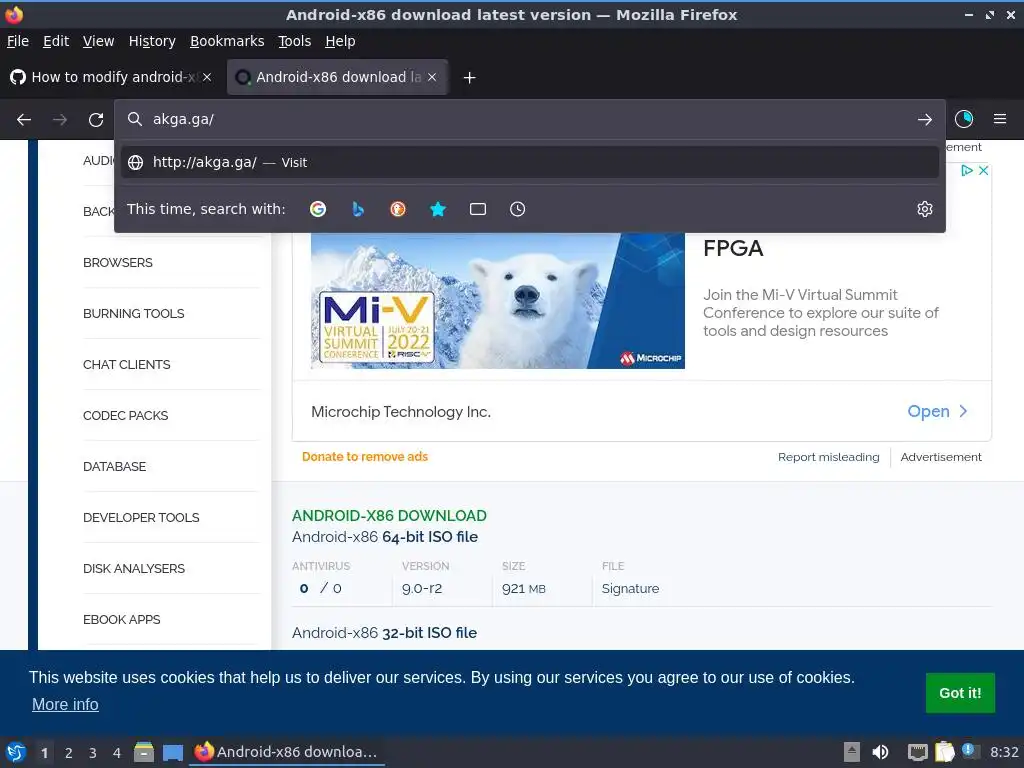Open the Tools menu
The image size is (1024, 768).
tap(295, 41)
